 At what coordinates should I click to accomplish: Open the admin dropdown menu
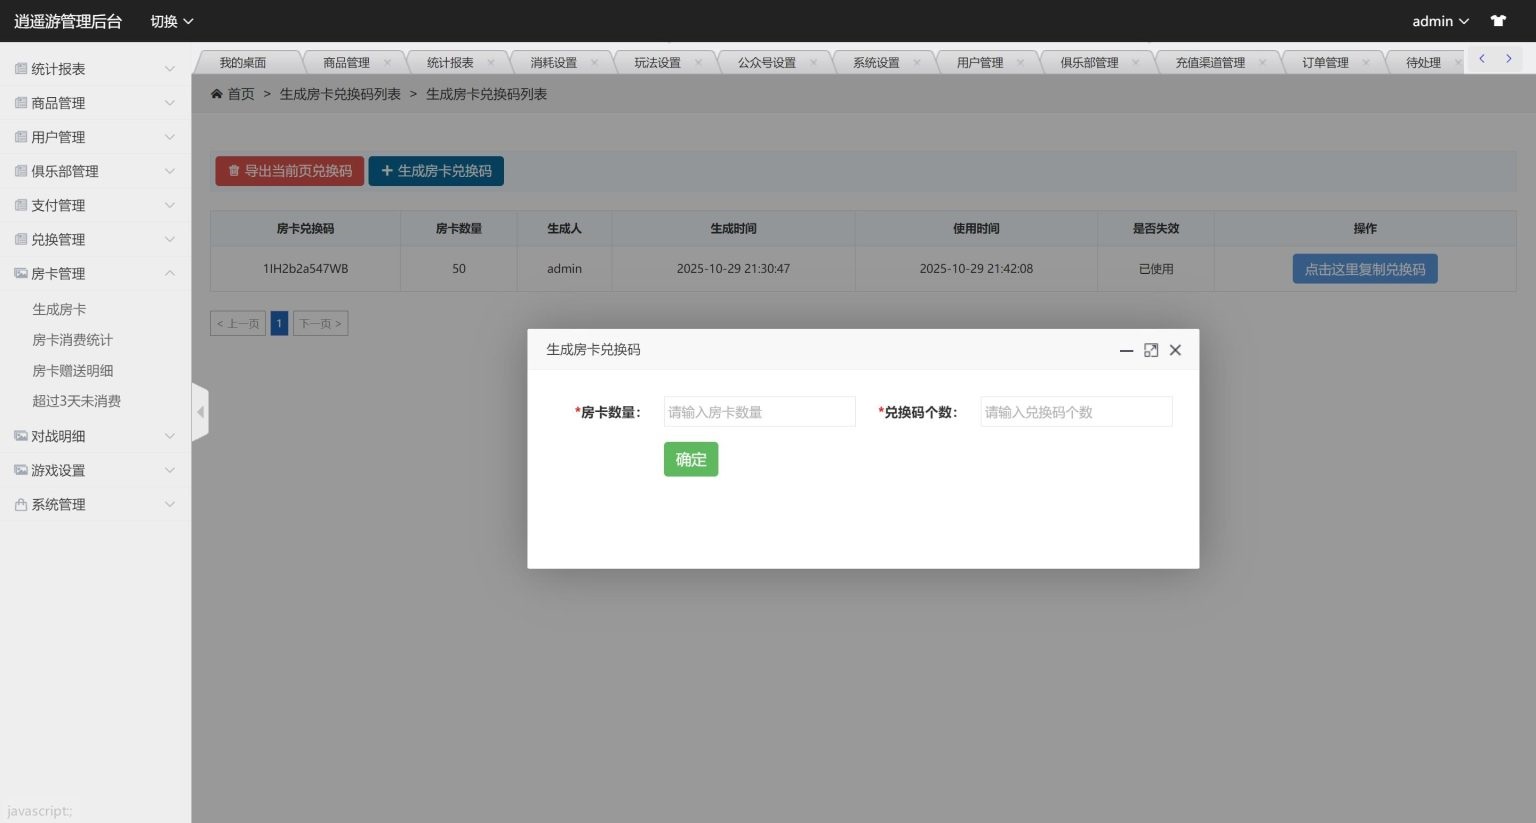point(1440,20)
